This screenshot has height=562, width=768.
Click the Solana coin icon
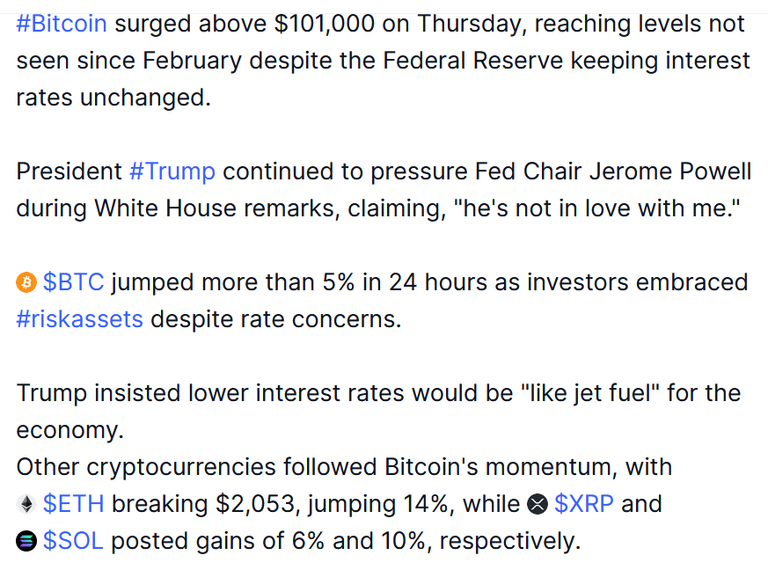(26, 541)
